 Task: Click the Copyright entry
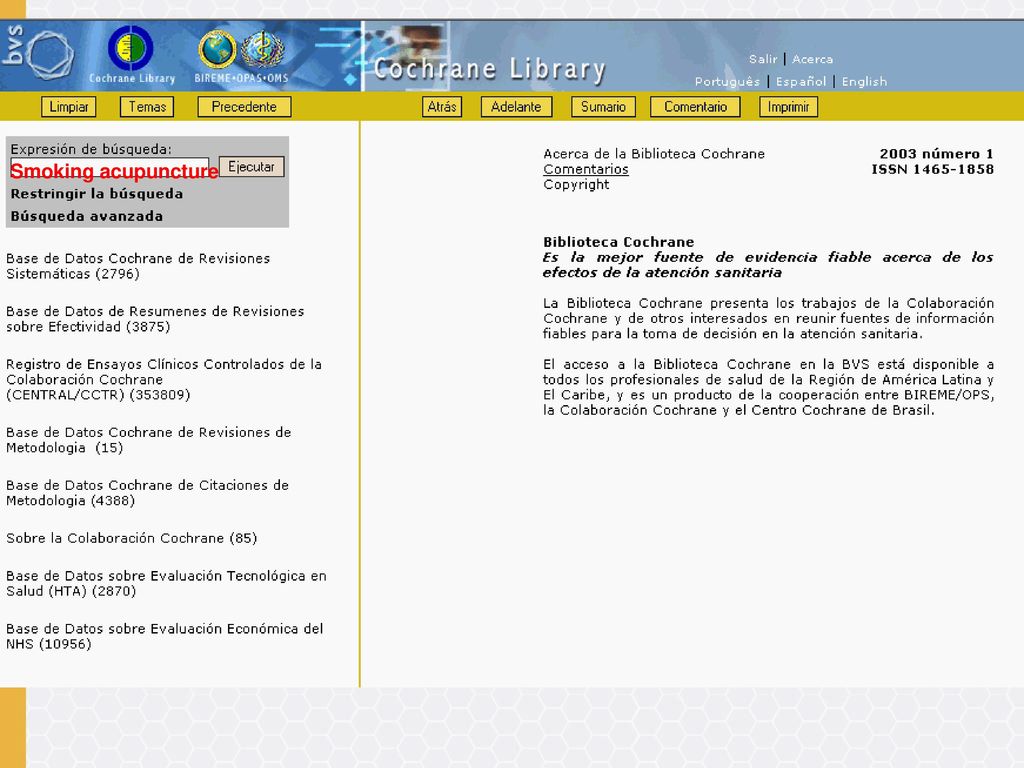tap(576, 185)
